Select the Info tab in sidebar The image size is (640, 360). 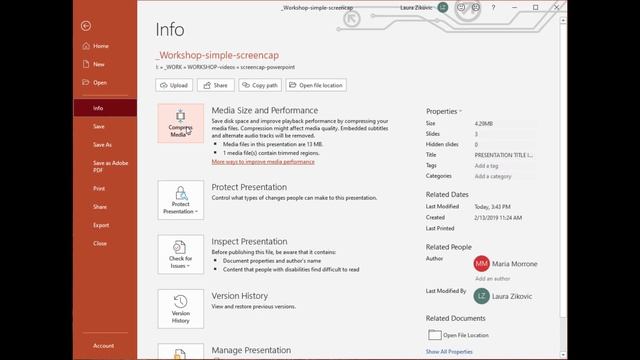pyautogui.click(x=105, y=108)
